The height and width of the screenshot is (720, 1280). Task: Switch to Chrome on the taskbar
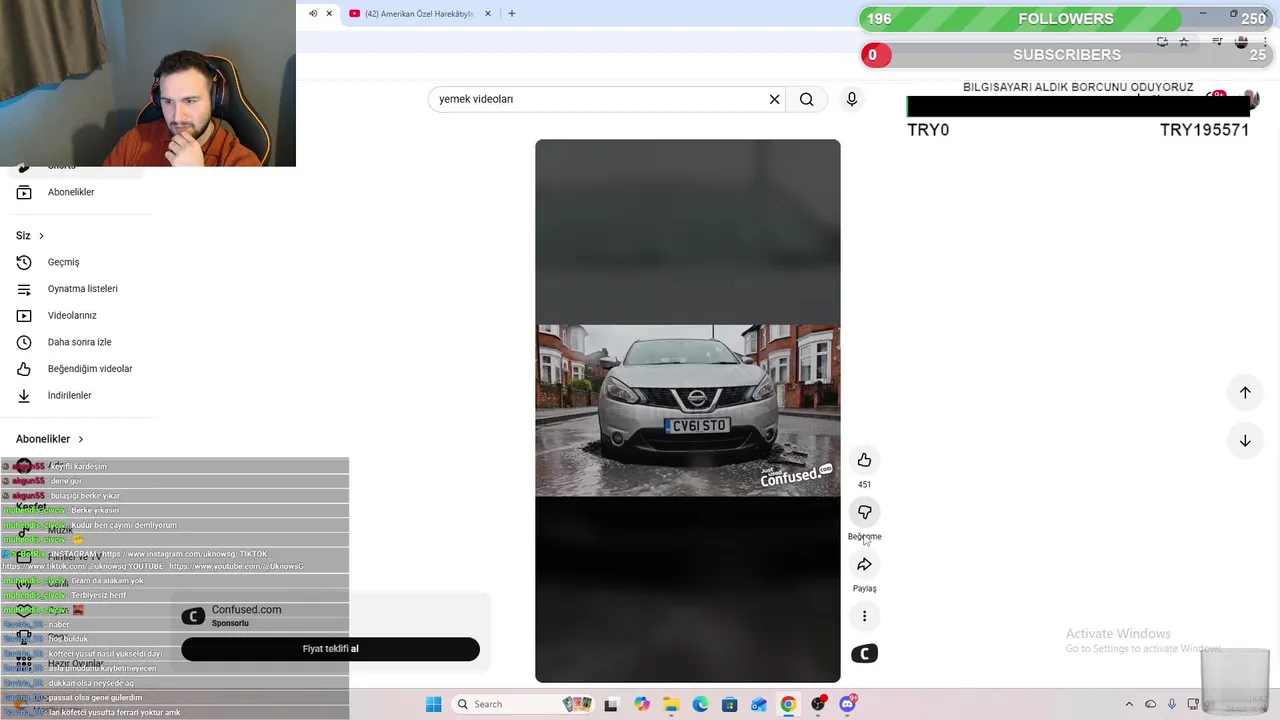point(788,704)
